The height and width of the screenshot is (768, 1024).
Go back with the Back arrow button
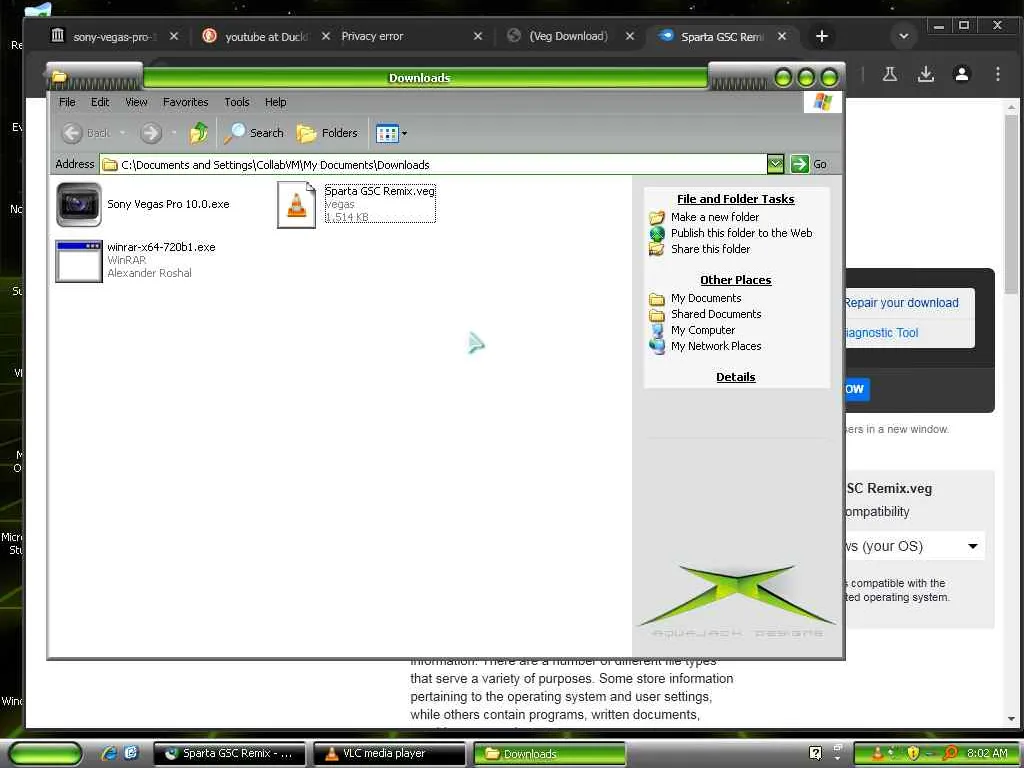point(72,133)
